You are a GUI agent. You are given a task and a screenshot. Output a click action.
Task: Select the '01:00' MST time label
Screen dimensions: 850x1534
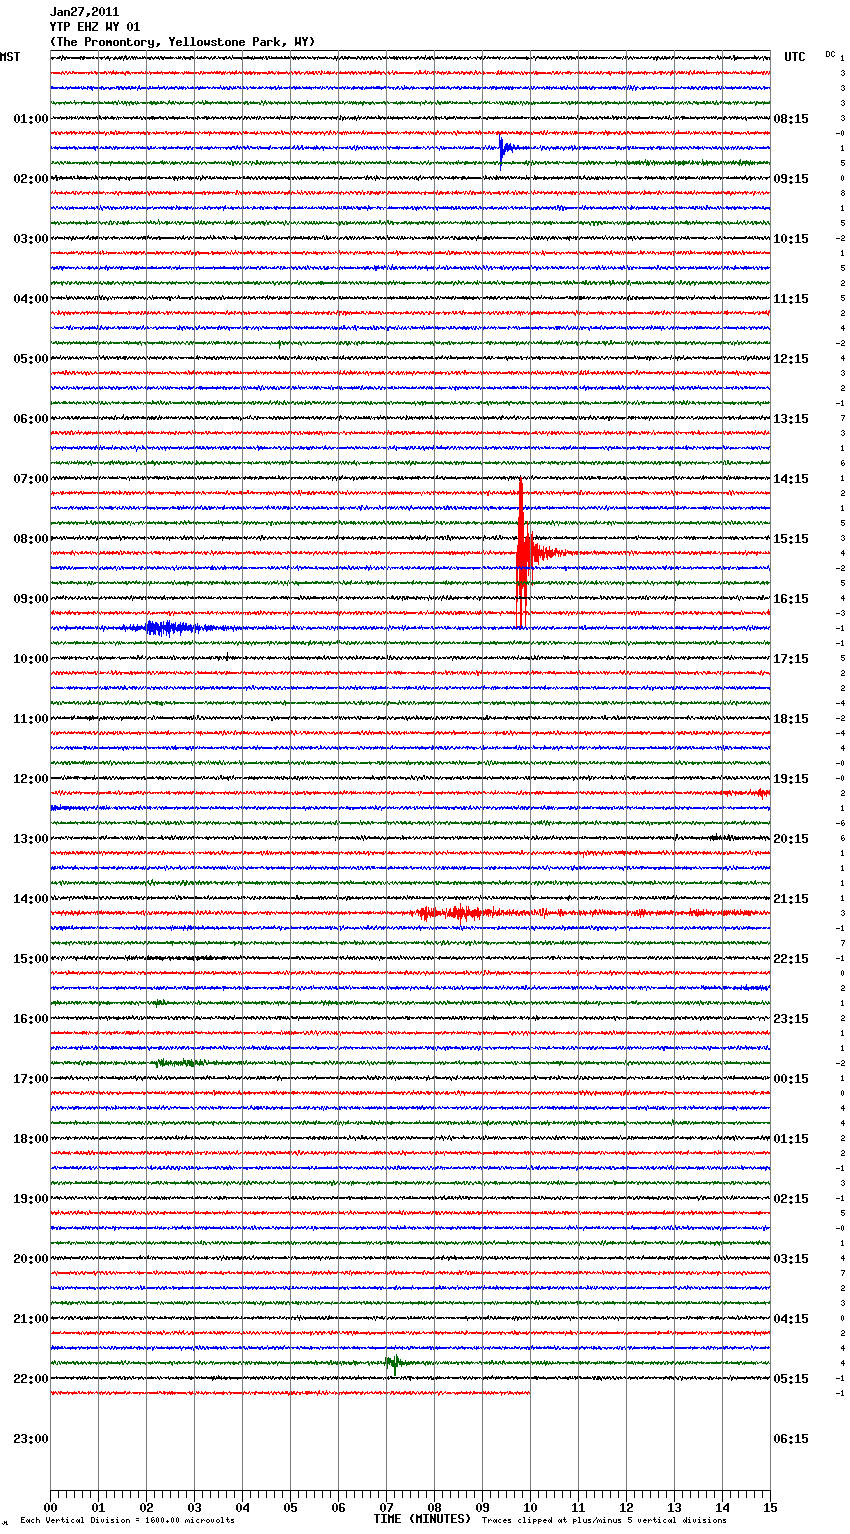[x=31, y=119]
